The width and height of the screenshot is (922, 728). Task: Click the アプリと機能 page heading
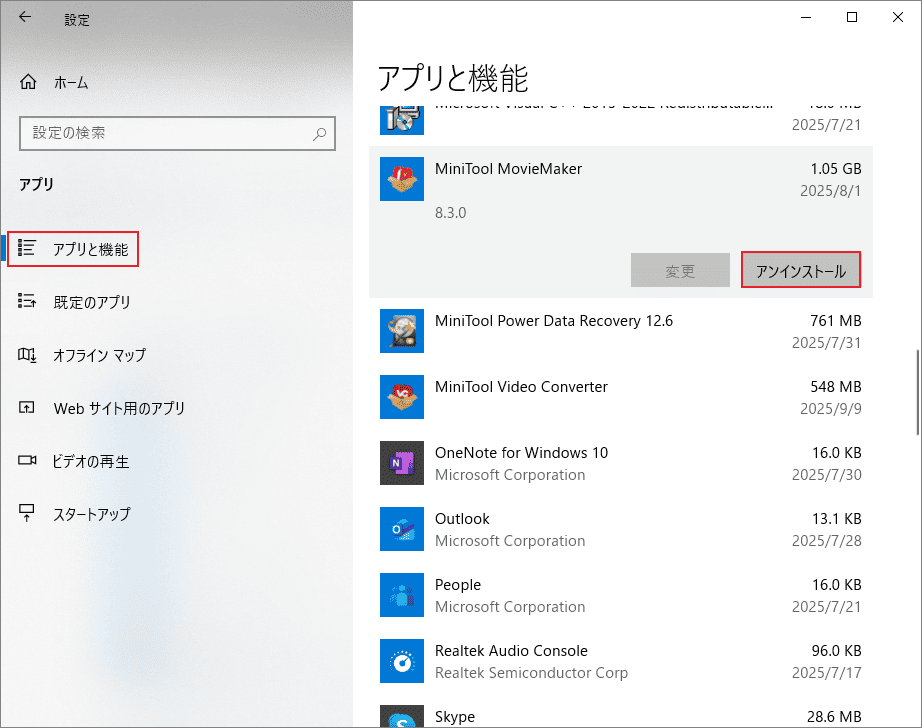(453, 78)
